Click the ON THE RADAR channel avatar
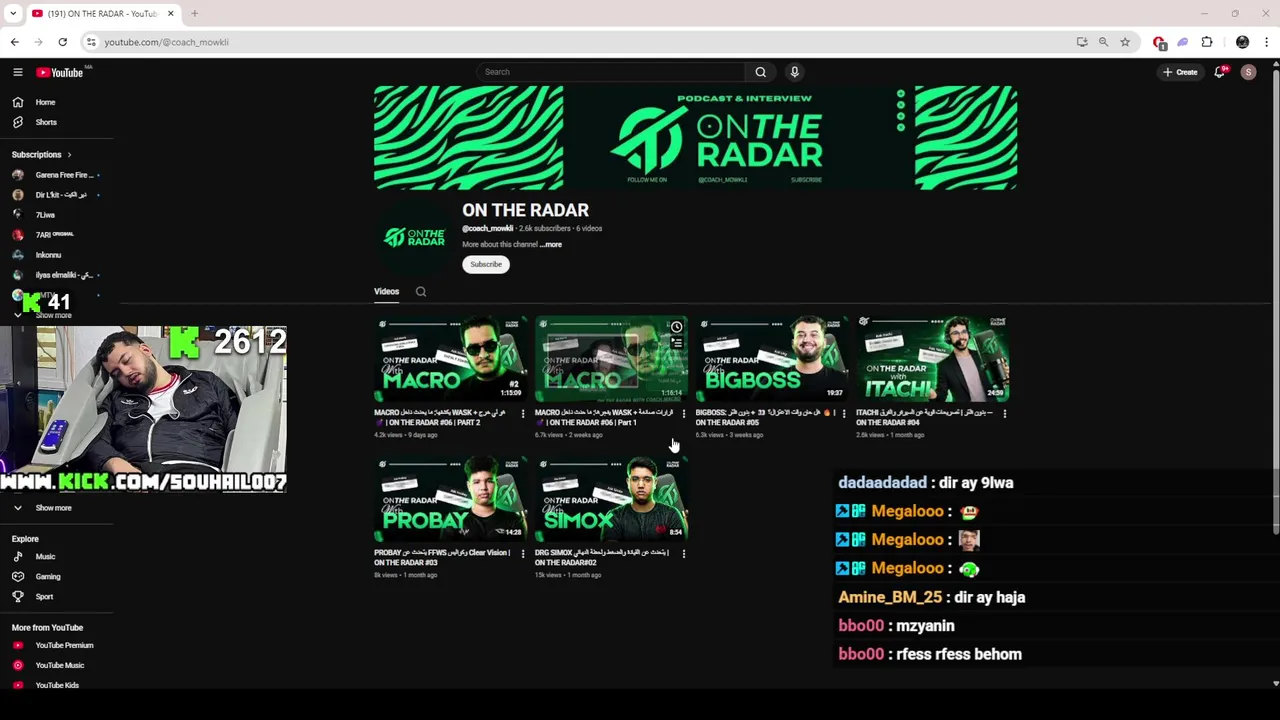 [x=414, y=238]
